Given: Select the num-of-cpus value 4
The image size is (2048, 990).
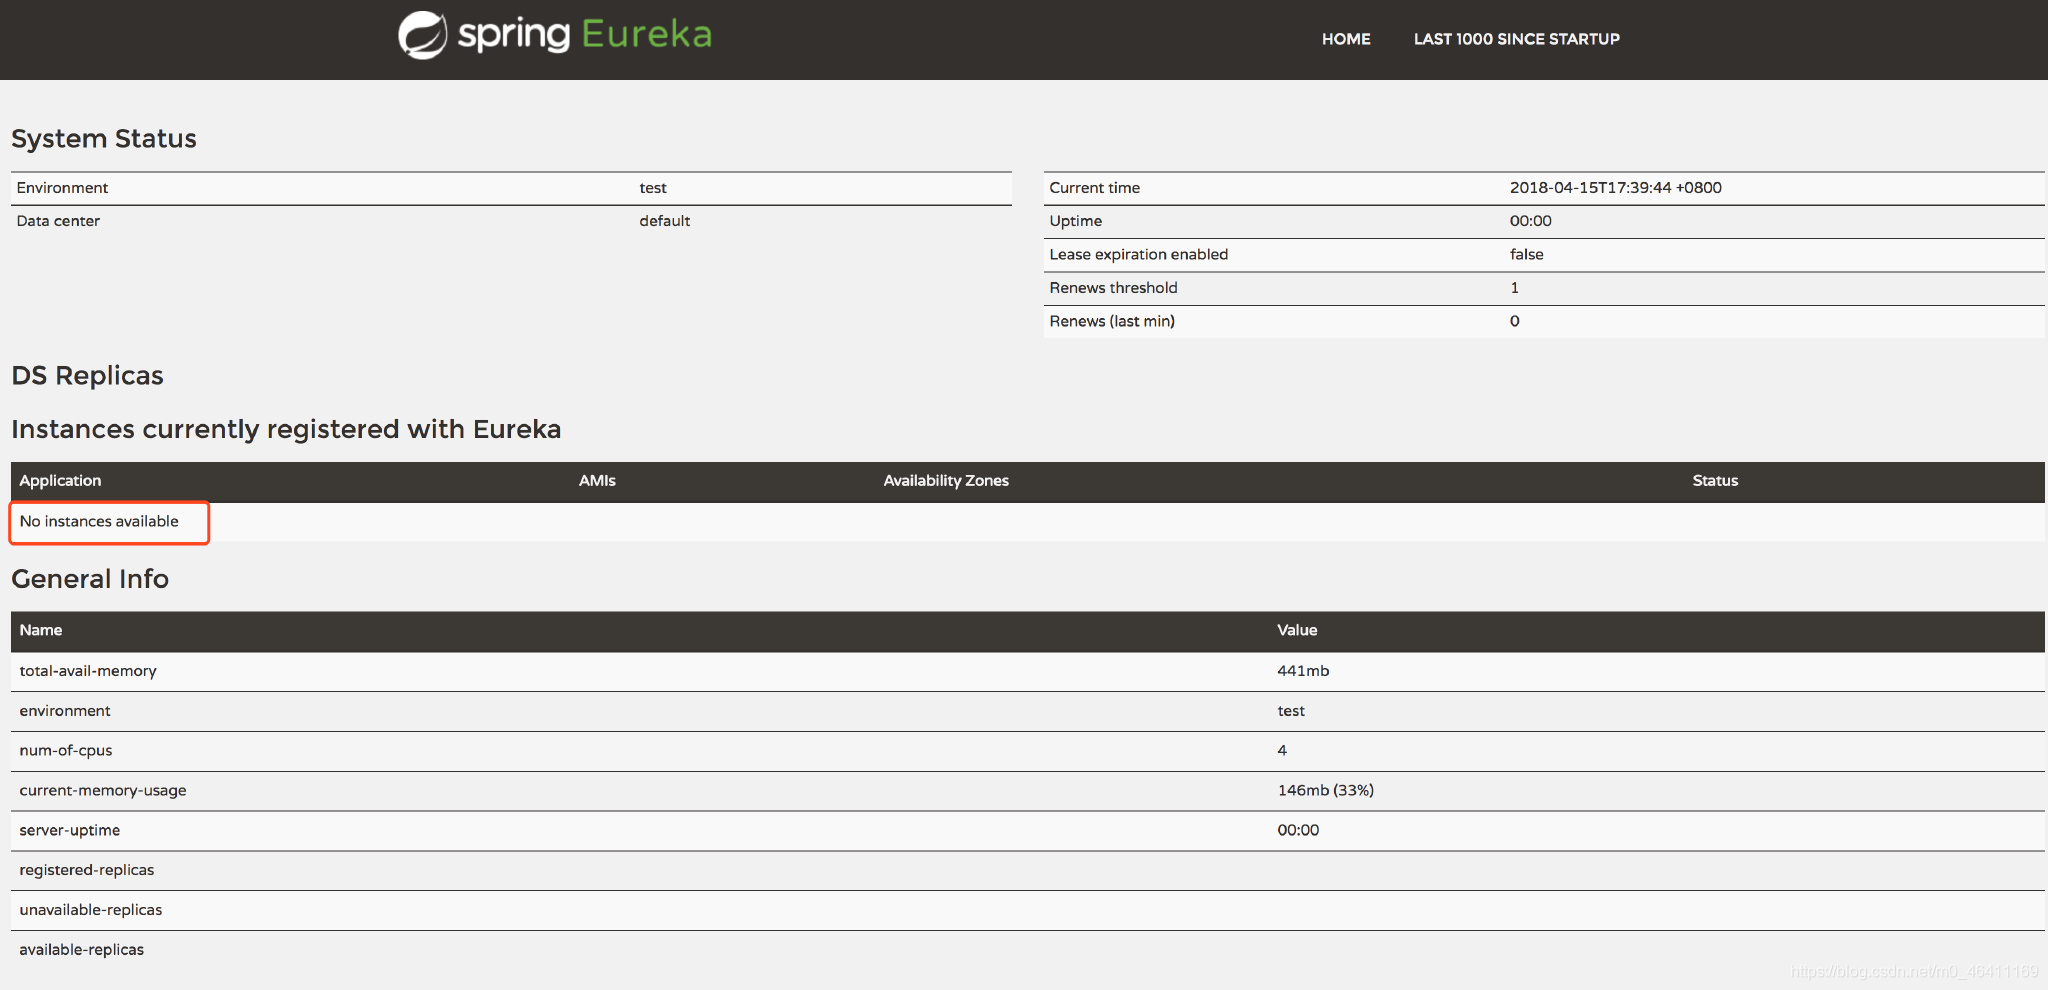Looking at the screenshot, I should [x=1282, y=751].
